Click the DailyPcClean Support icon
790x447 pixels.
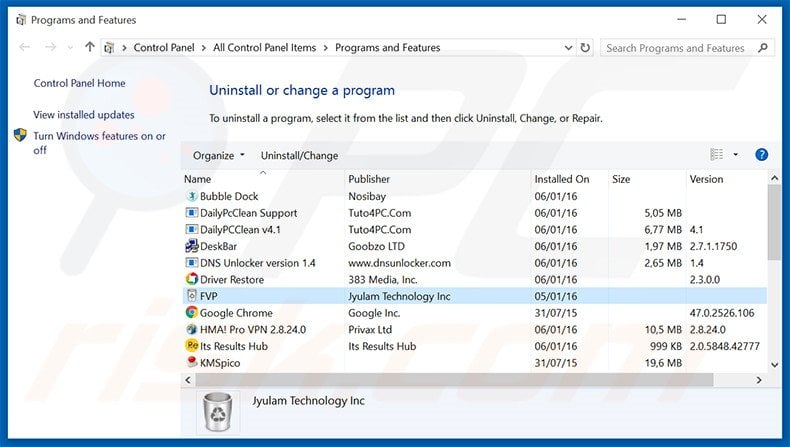point(191,213)
